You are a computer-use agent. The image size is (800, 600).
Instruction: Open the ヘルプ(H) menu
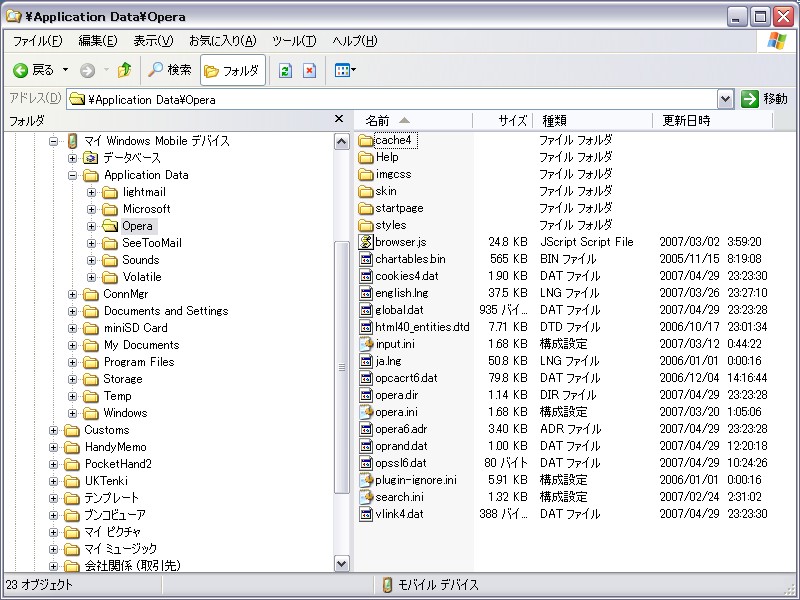(x=355, y=41)
